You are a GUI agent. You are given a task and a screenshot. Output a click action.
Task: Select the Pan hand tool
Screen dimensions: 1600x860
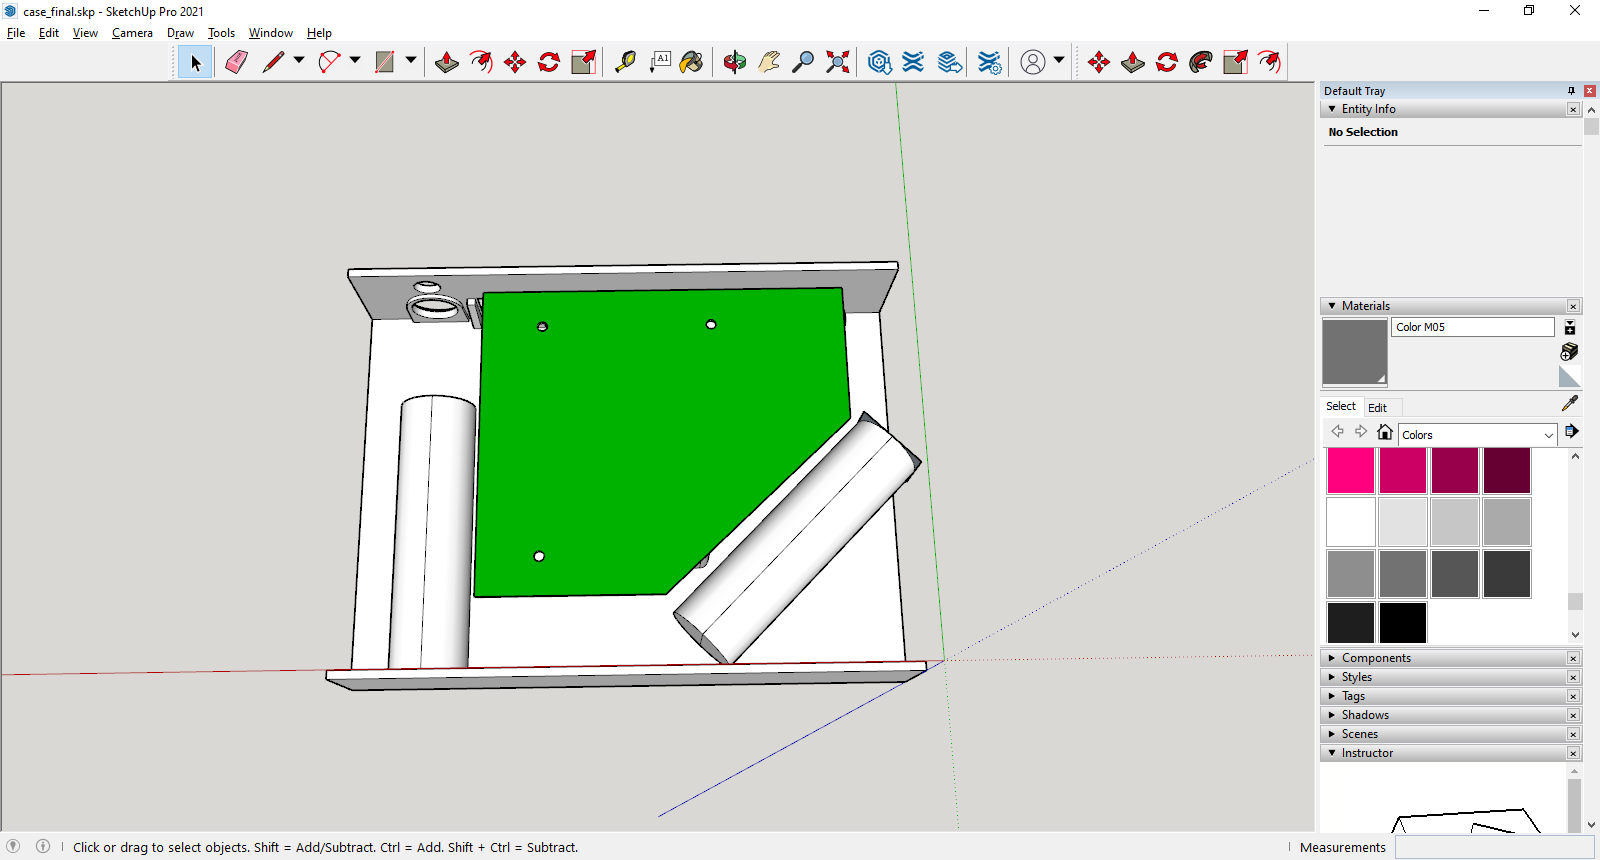tap(769, 62)
